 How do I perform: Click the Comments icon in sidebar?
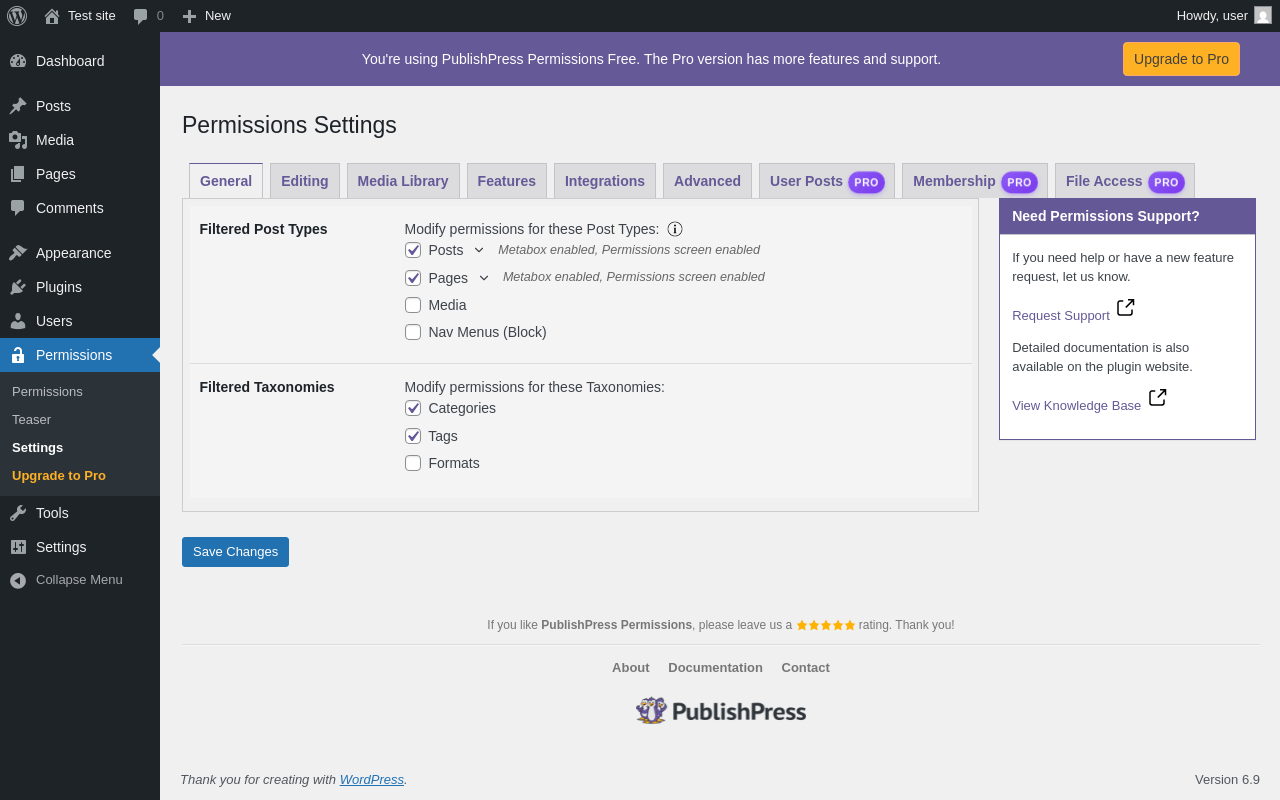click(18, 208)
